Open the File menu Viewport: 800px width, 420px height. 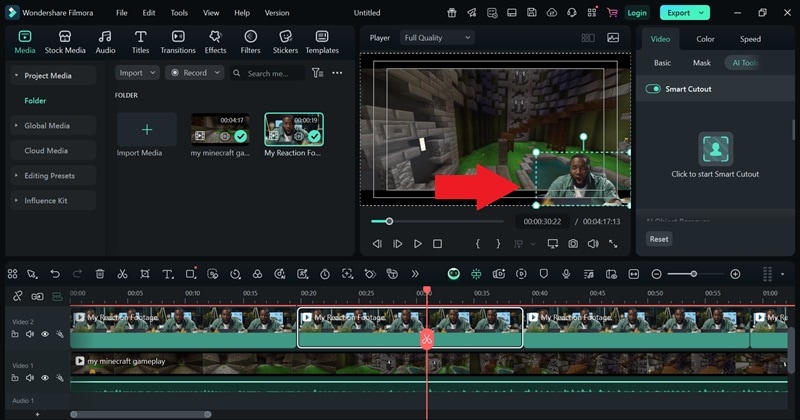click(121, 13)
